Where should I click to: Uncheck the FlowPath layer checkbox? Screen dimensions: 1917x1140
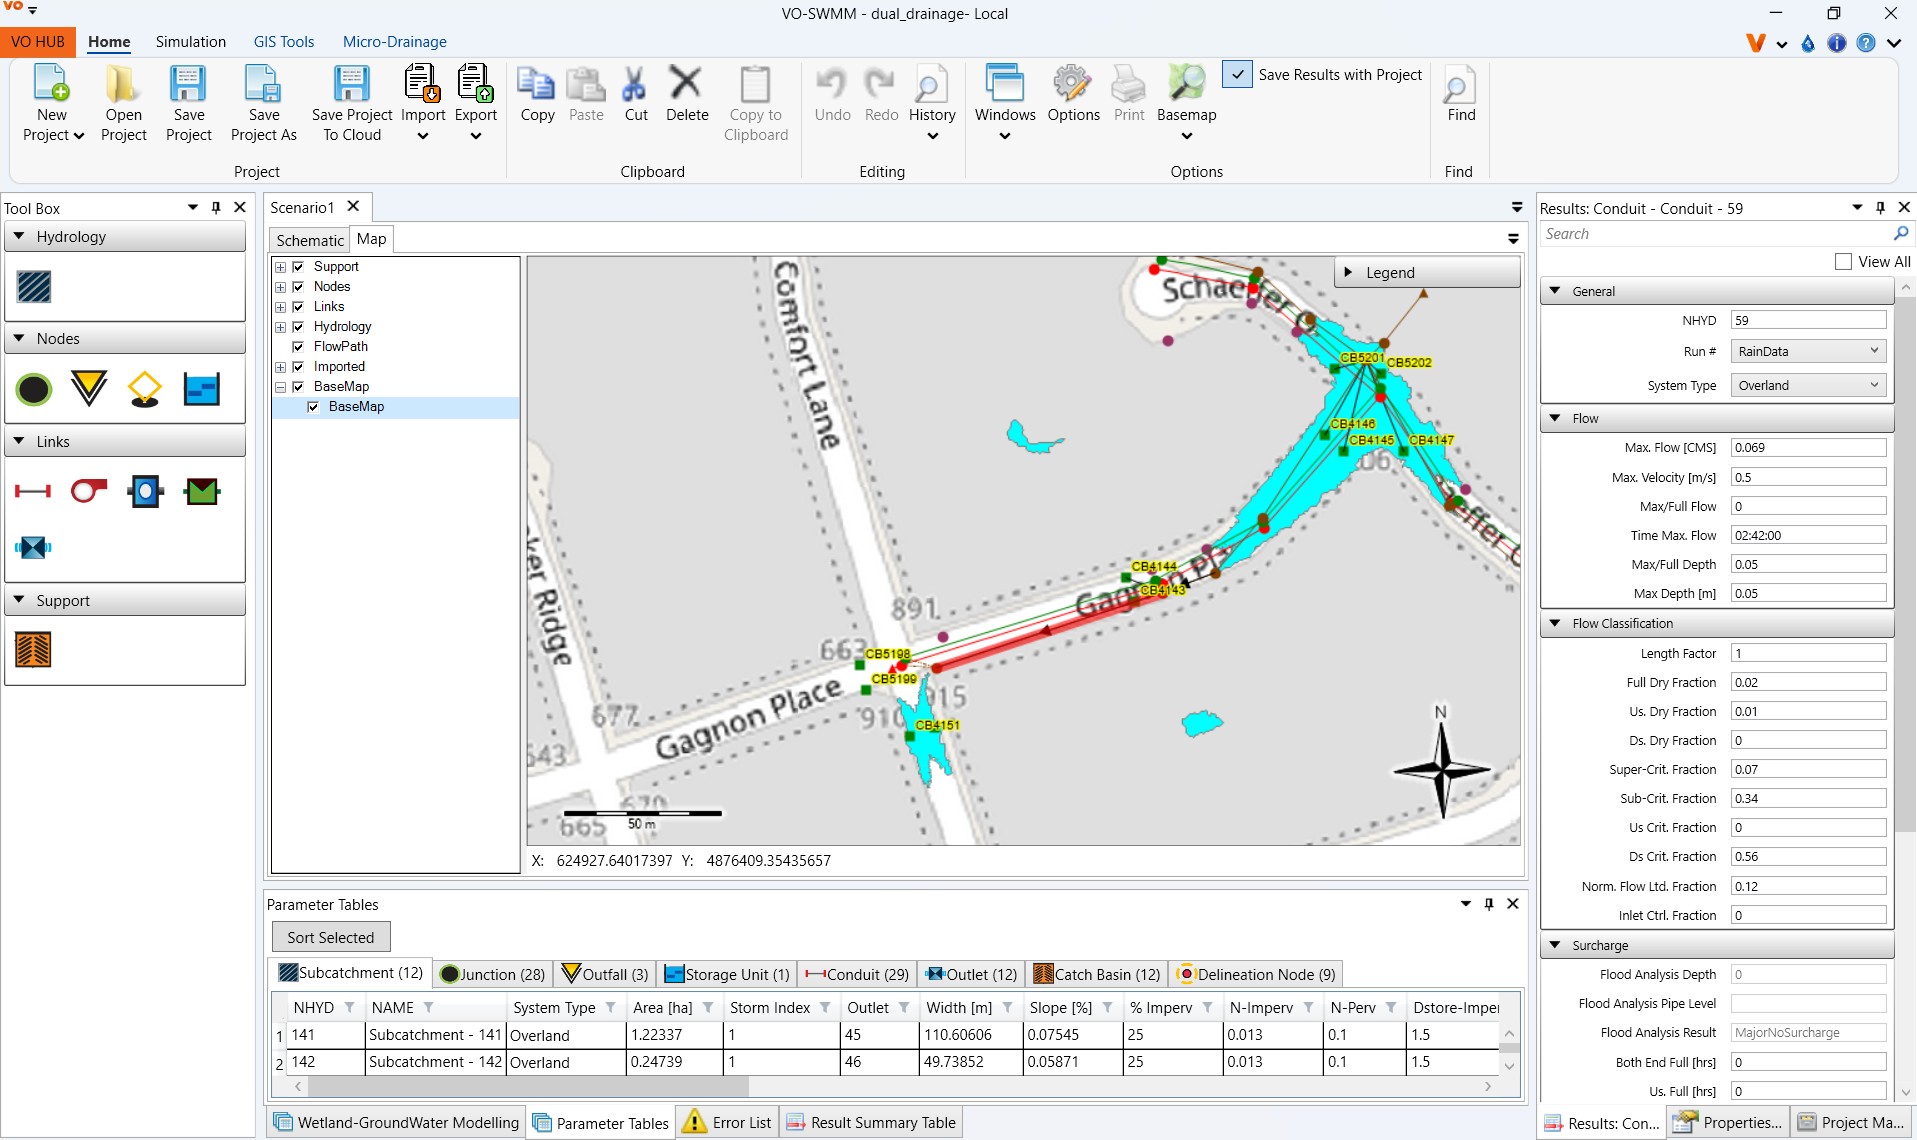tap(298, 347)
